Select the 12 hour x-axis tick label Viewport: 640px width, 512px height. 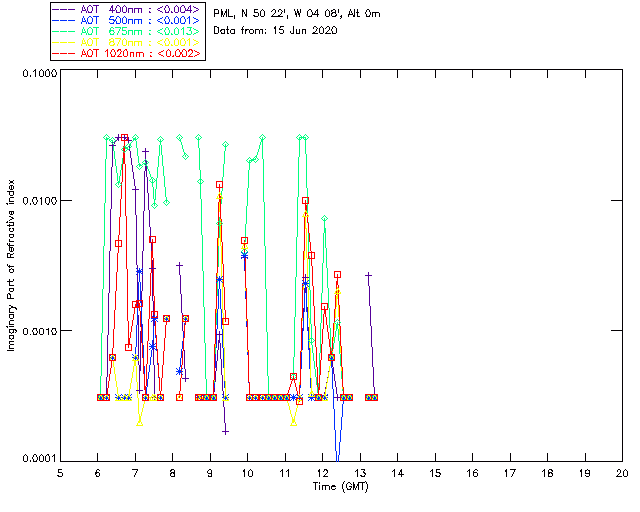pos(322,472)
